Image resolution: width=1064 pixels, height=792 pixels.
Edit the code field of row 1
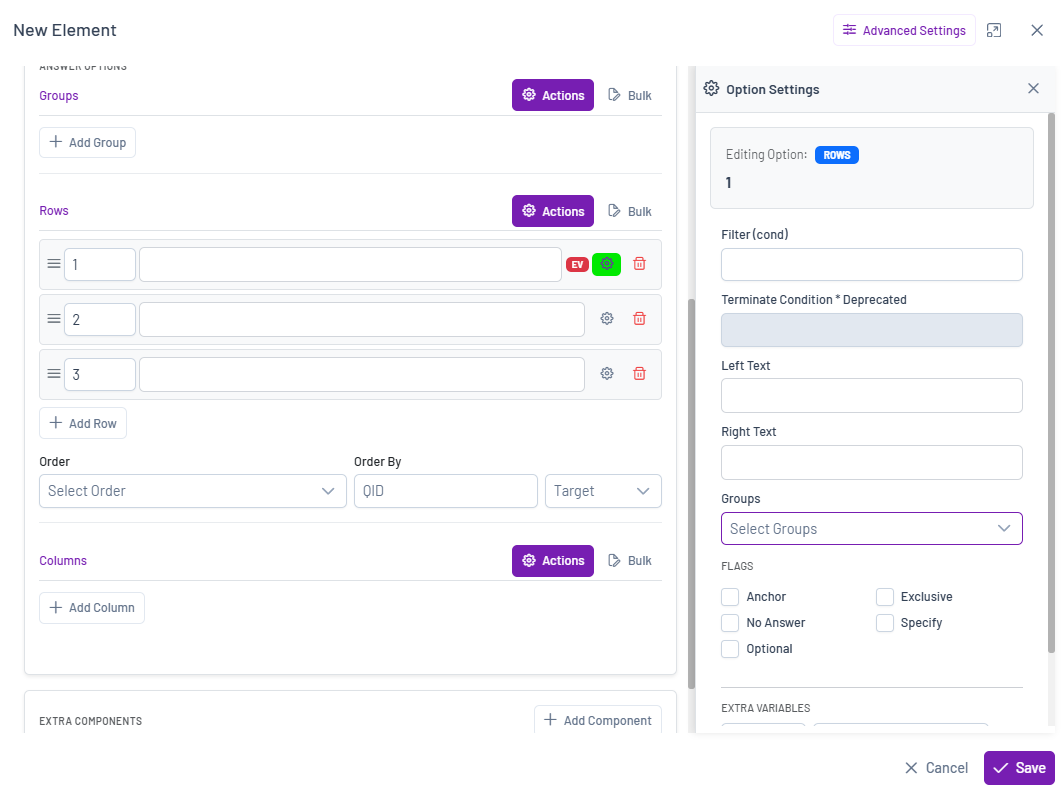[x=100, y=265]
